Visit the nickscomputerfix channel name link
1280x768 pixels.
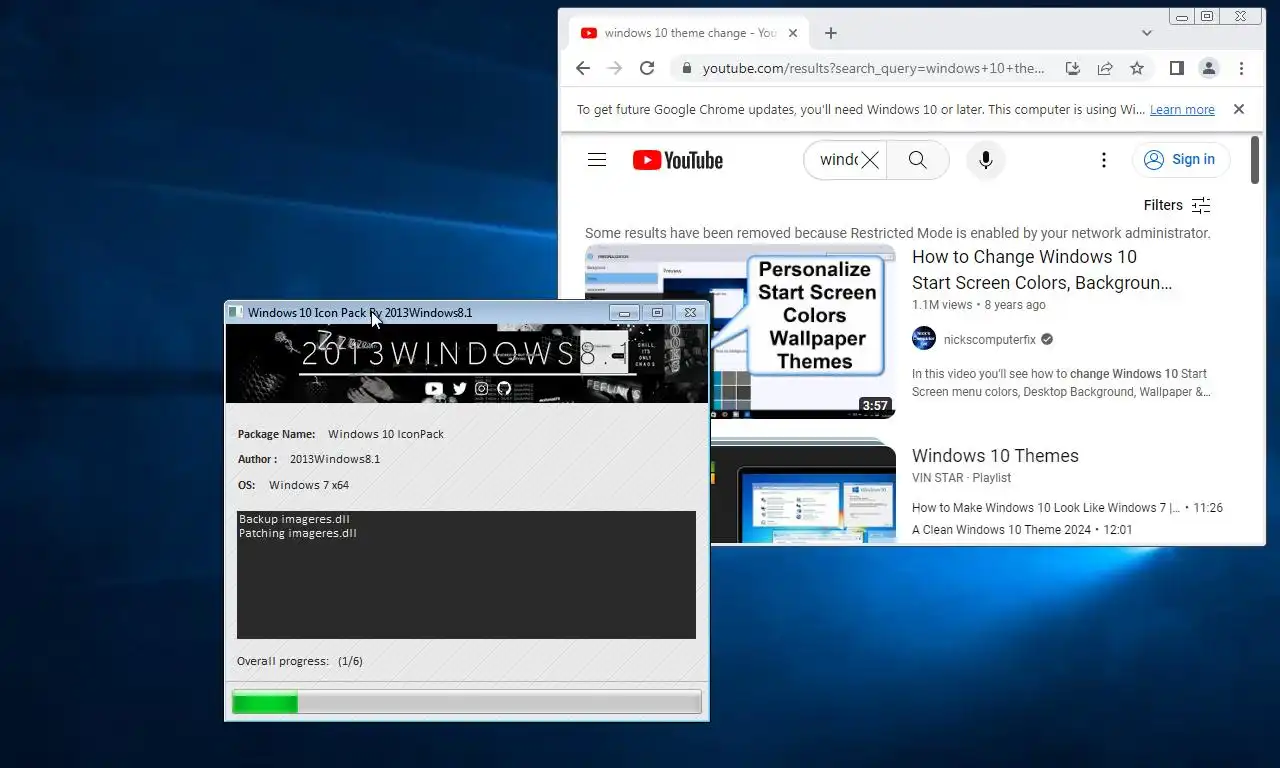[x=990, y=340]
